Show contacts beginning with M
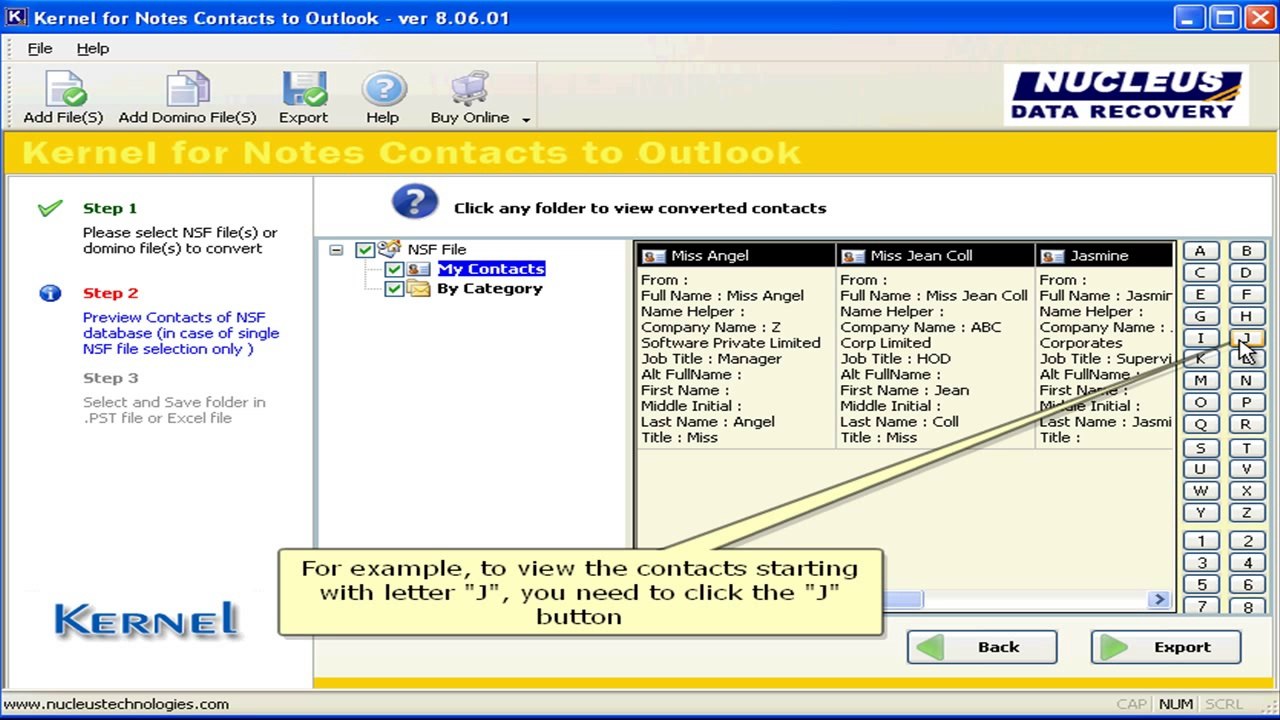This screenshot has width=1280, height=720. (1200, 381)
